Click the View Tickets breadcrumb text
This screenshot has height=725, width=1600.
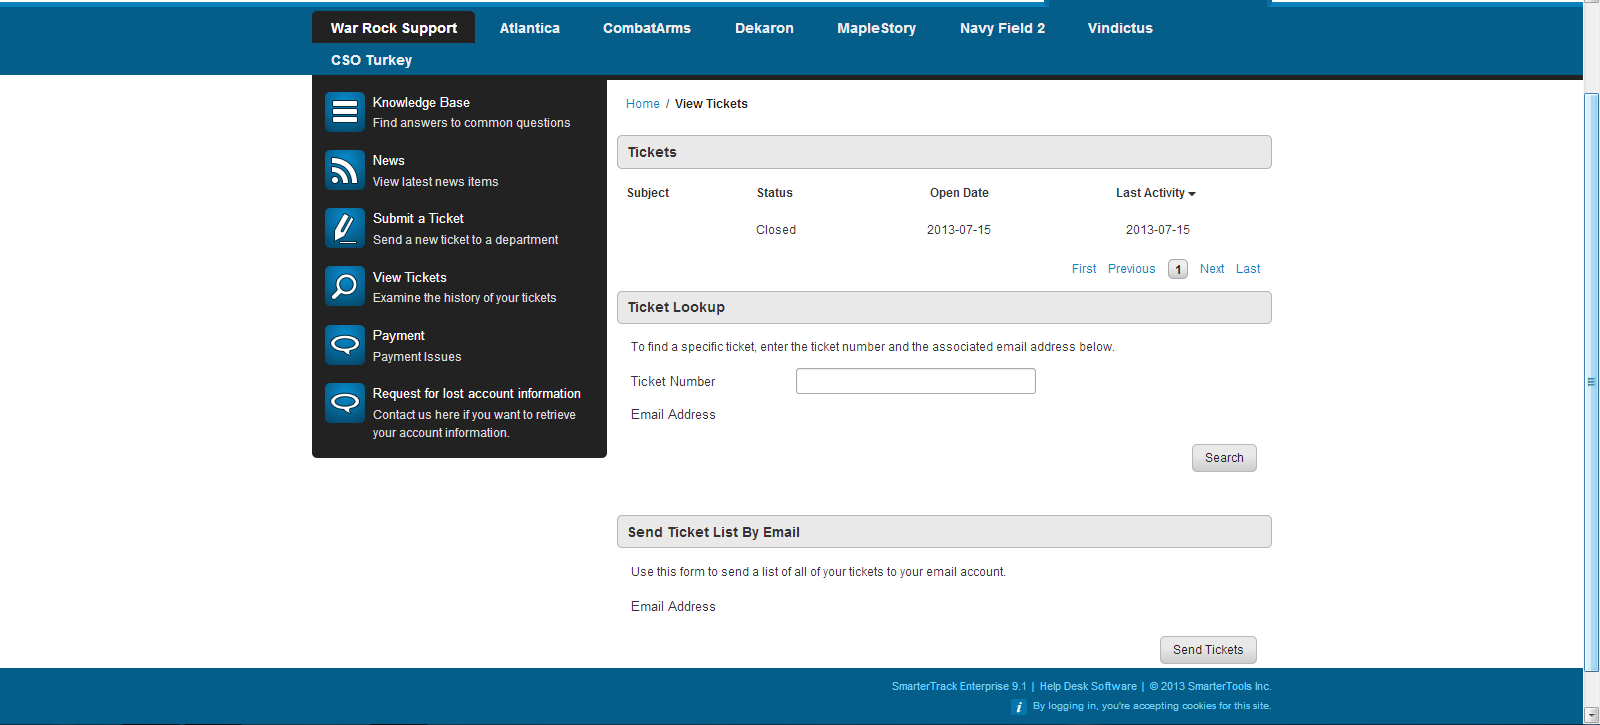point(711,104)
